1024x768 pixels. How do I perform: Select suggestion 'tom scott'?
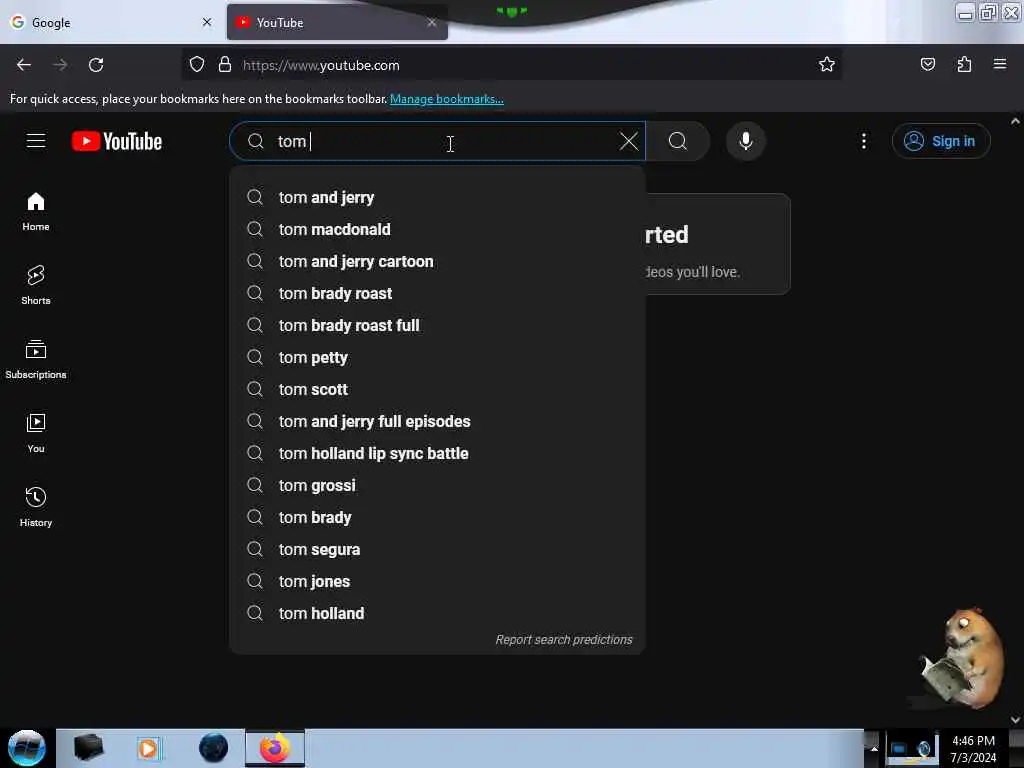437,389
